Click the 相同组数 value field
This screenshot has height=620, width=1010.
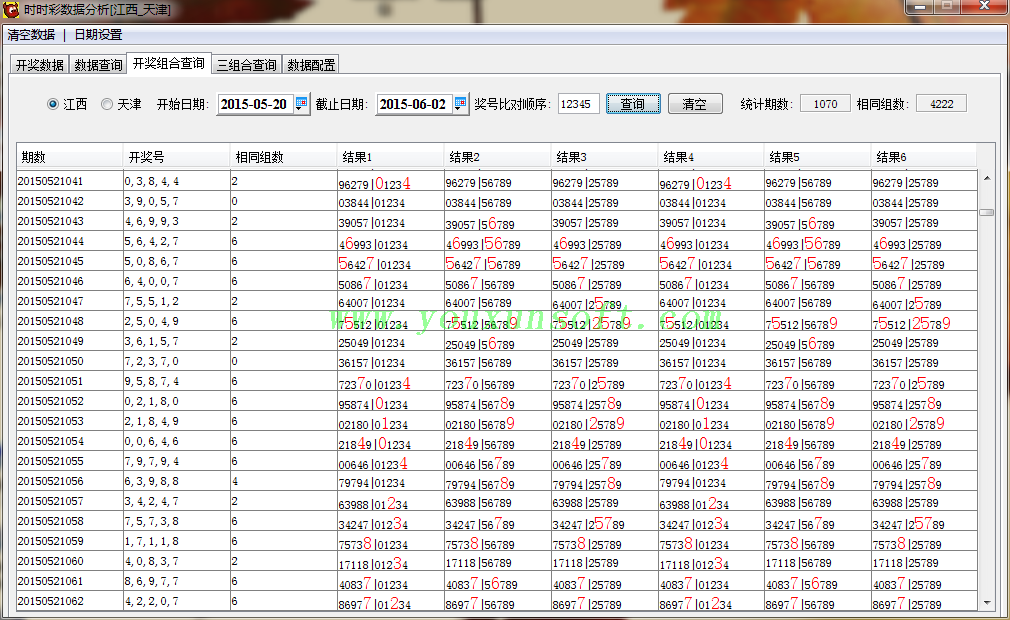coord(941,104)
